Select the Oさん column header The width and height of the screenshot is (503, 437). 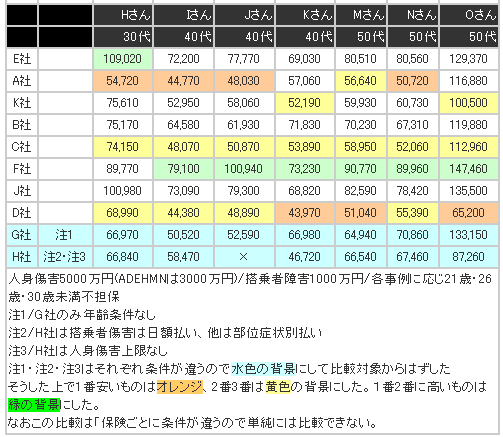click(469, 15)
